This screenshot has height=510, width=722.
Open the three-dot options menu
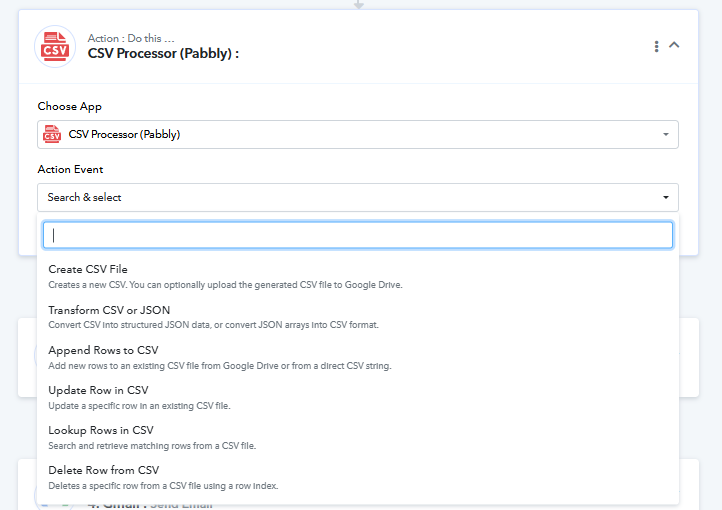tap(656, 46)
